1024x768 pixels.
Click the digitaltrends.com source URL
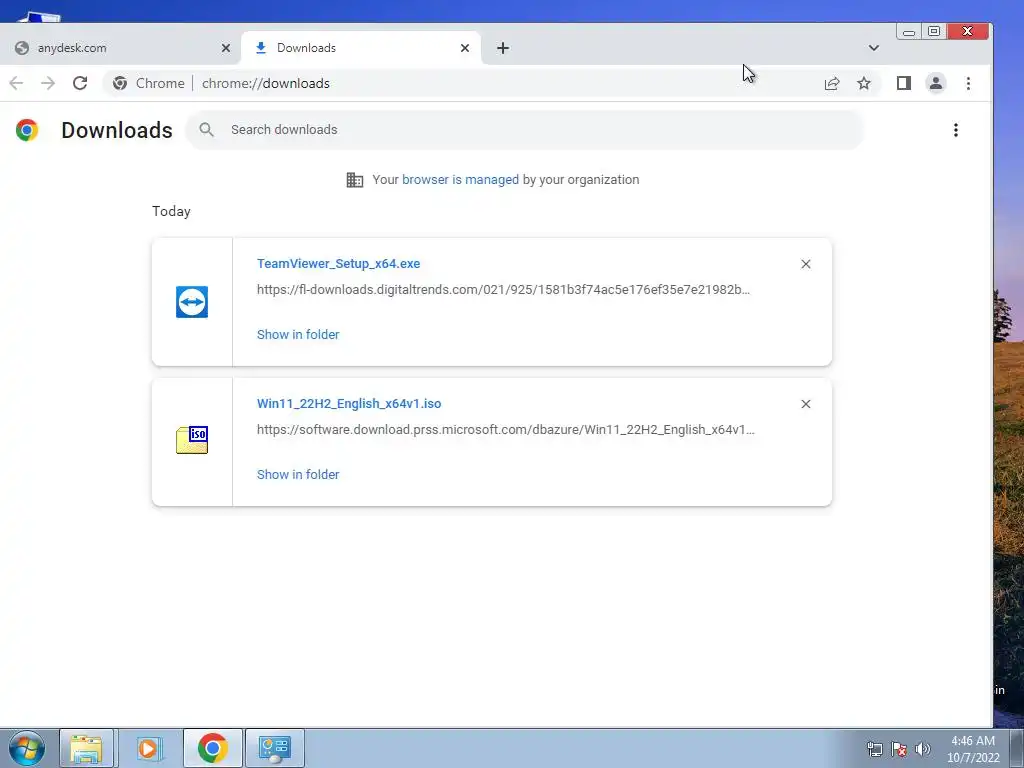pyautogui.click(x=503, y=289)
